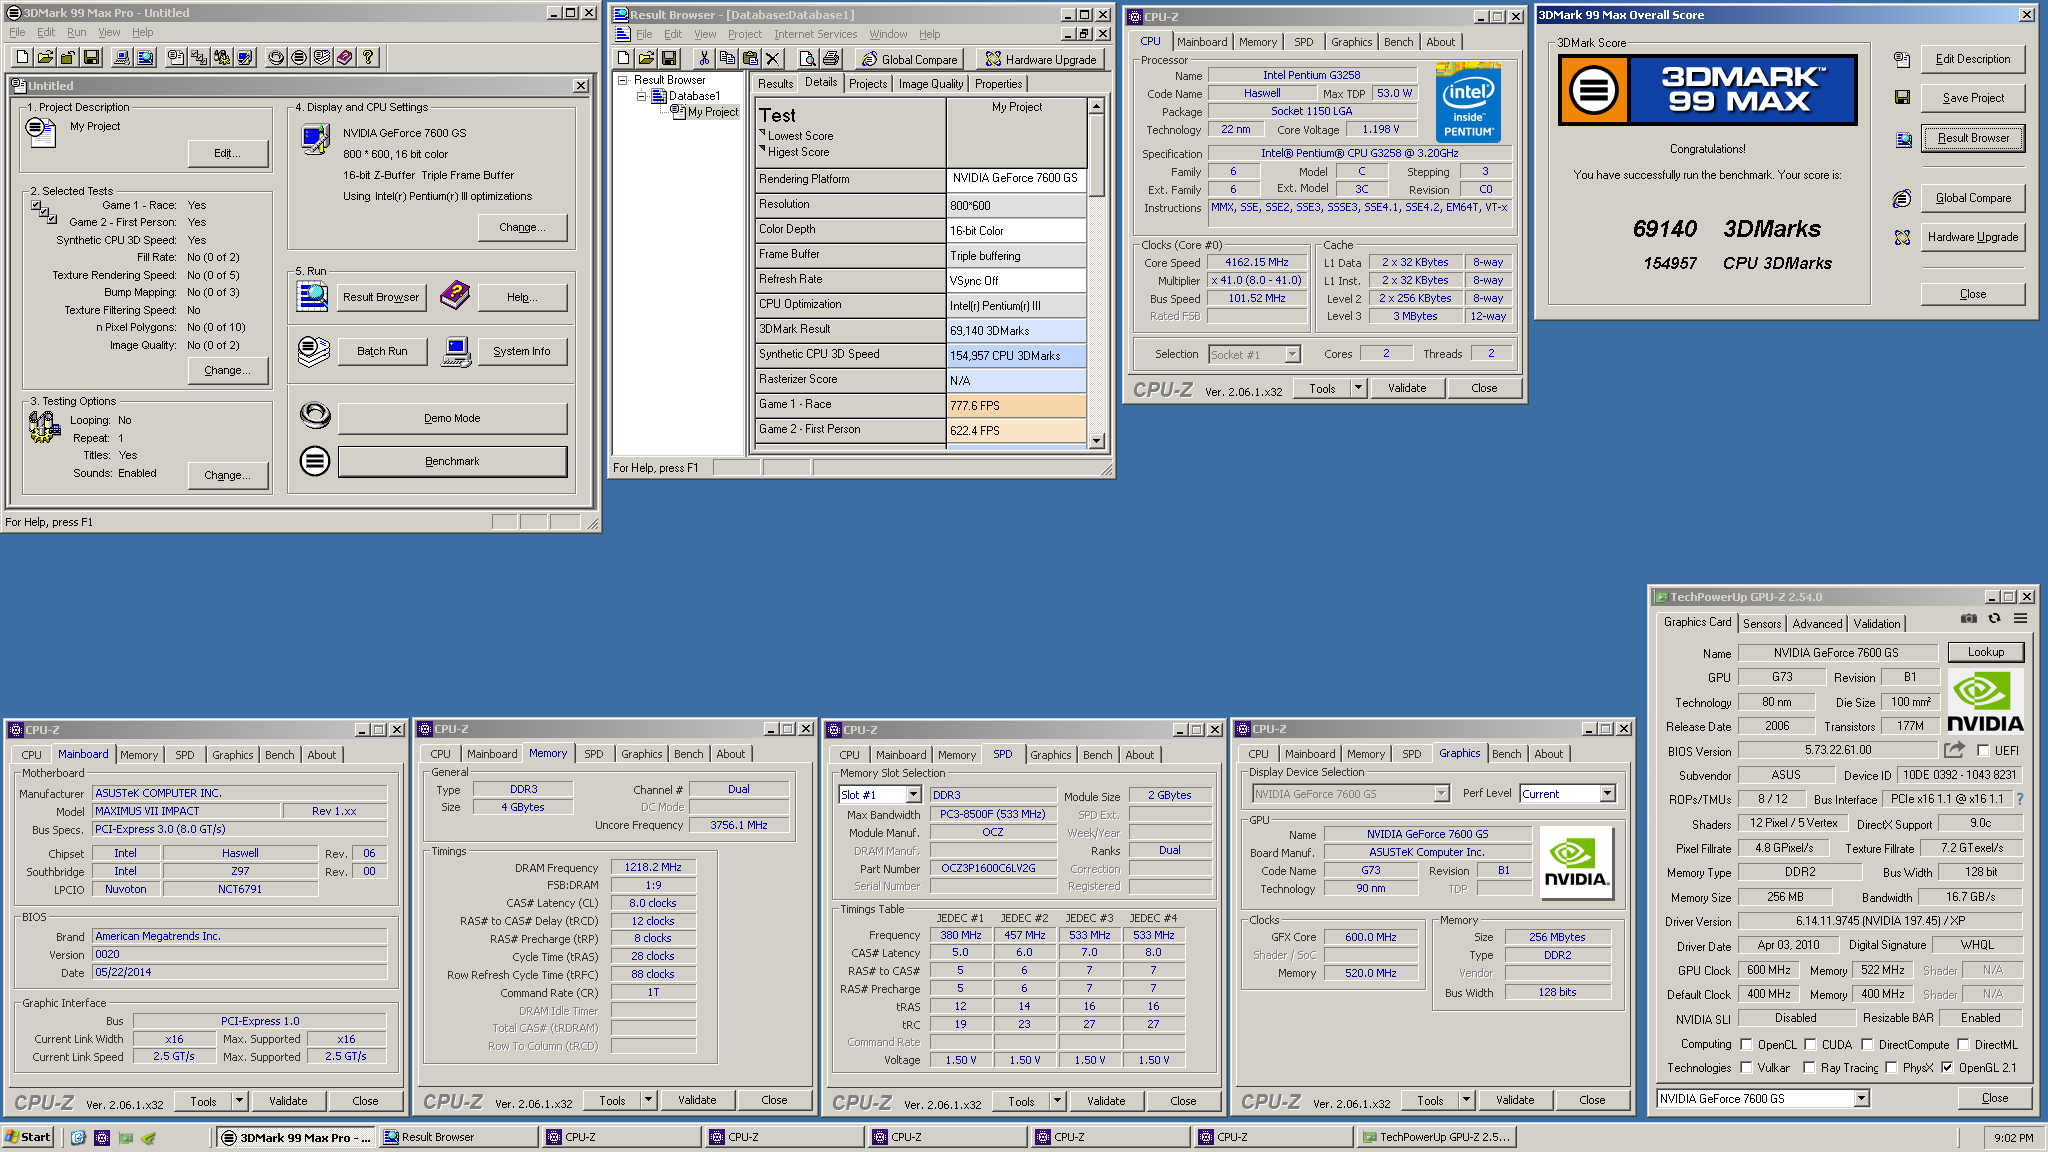This screenshot has width=2048, height=1152.
Task: Click Save floppy icon in 3DMark toolbar
Action: pos(91,58)
